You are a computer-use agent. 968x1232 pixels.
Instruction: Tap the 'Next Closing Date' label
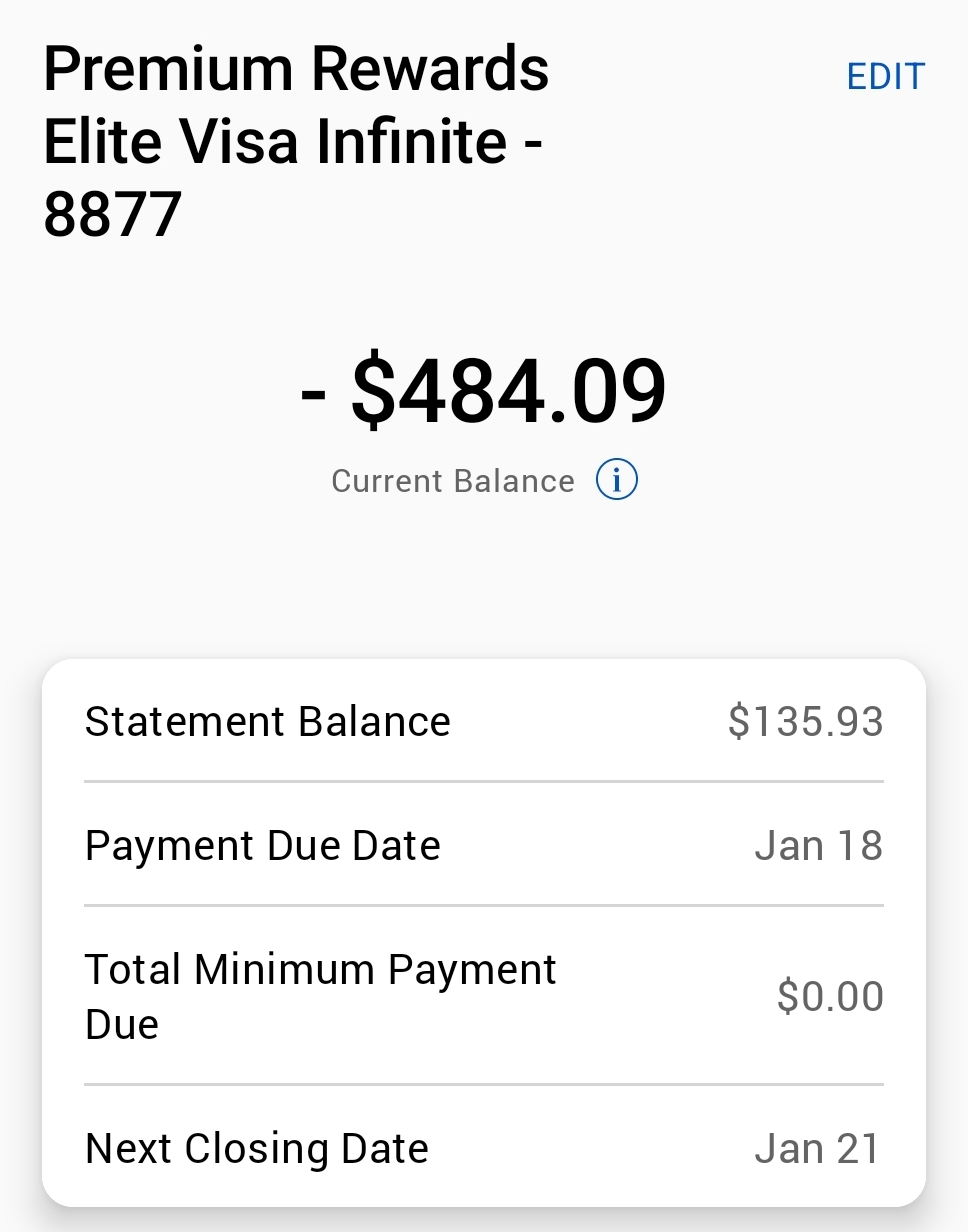[256, 1149]
